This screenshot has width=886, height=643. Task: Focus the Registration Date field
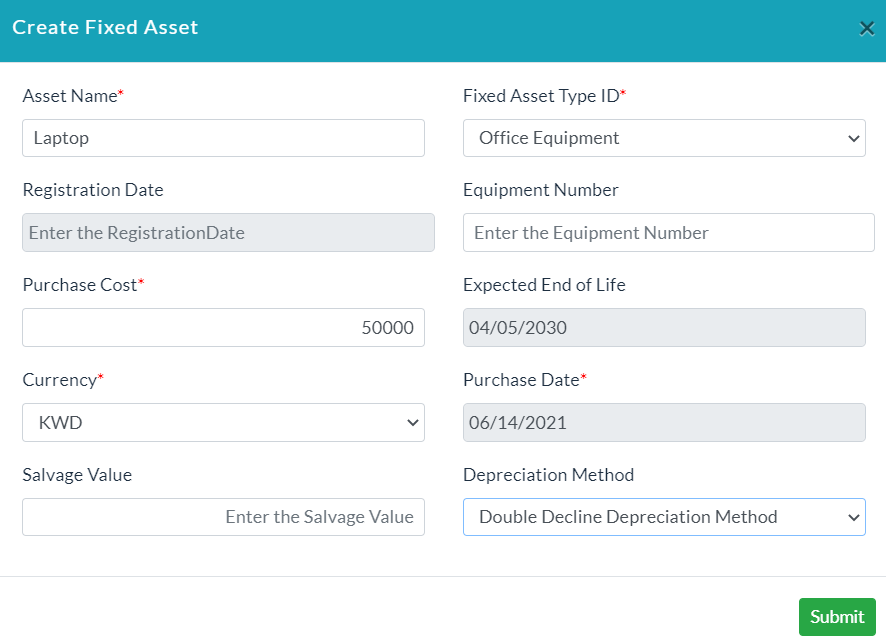tap(228, 232)
